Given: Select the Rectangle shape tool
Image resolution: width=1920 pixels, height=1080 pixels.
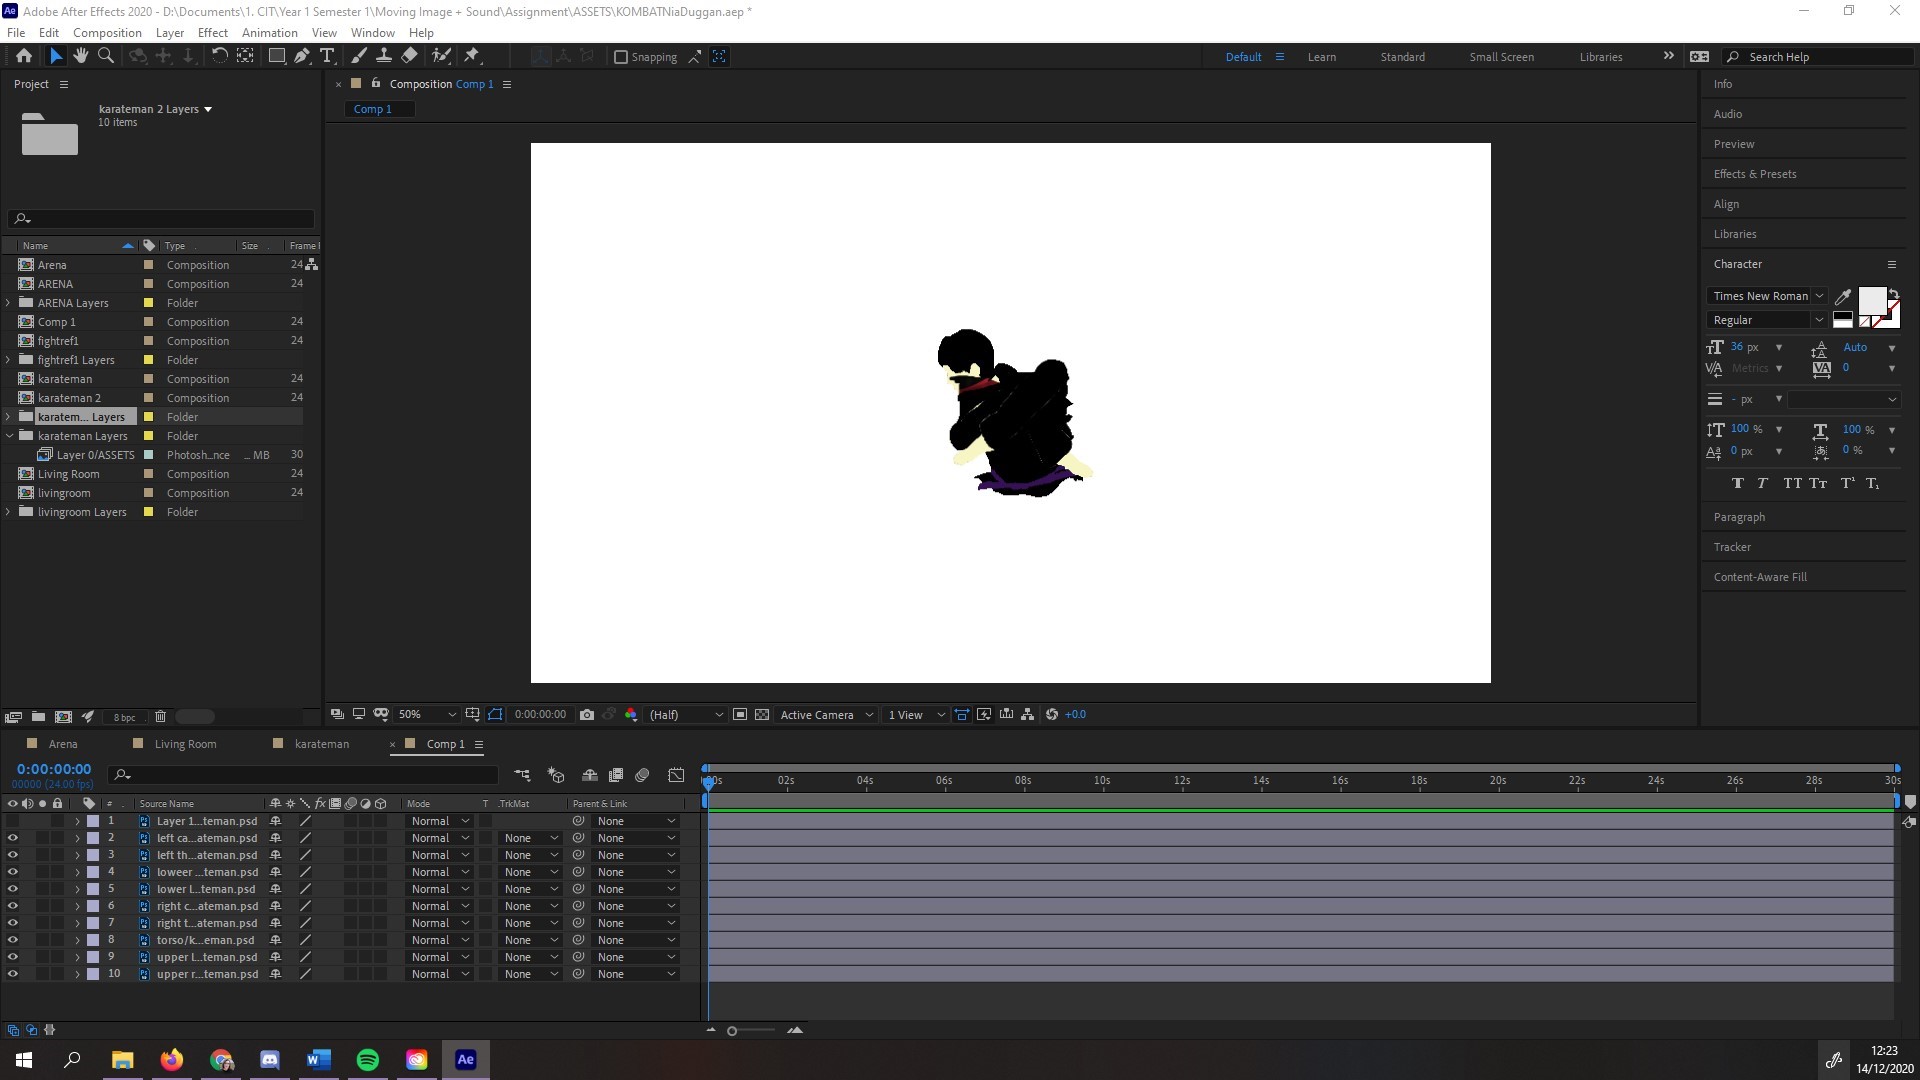Looking at the screenshot, I should click(x=277, y=56).
